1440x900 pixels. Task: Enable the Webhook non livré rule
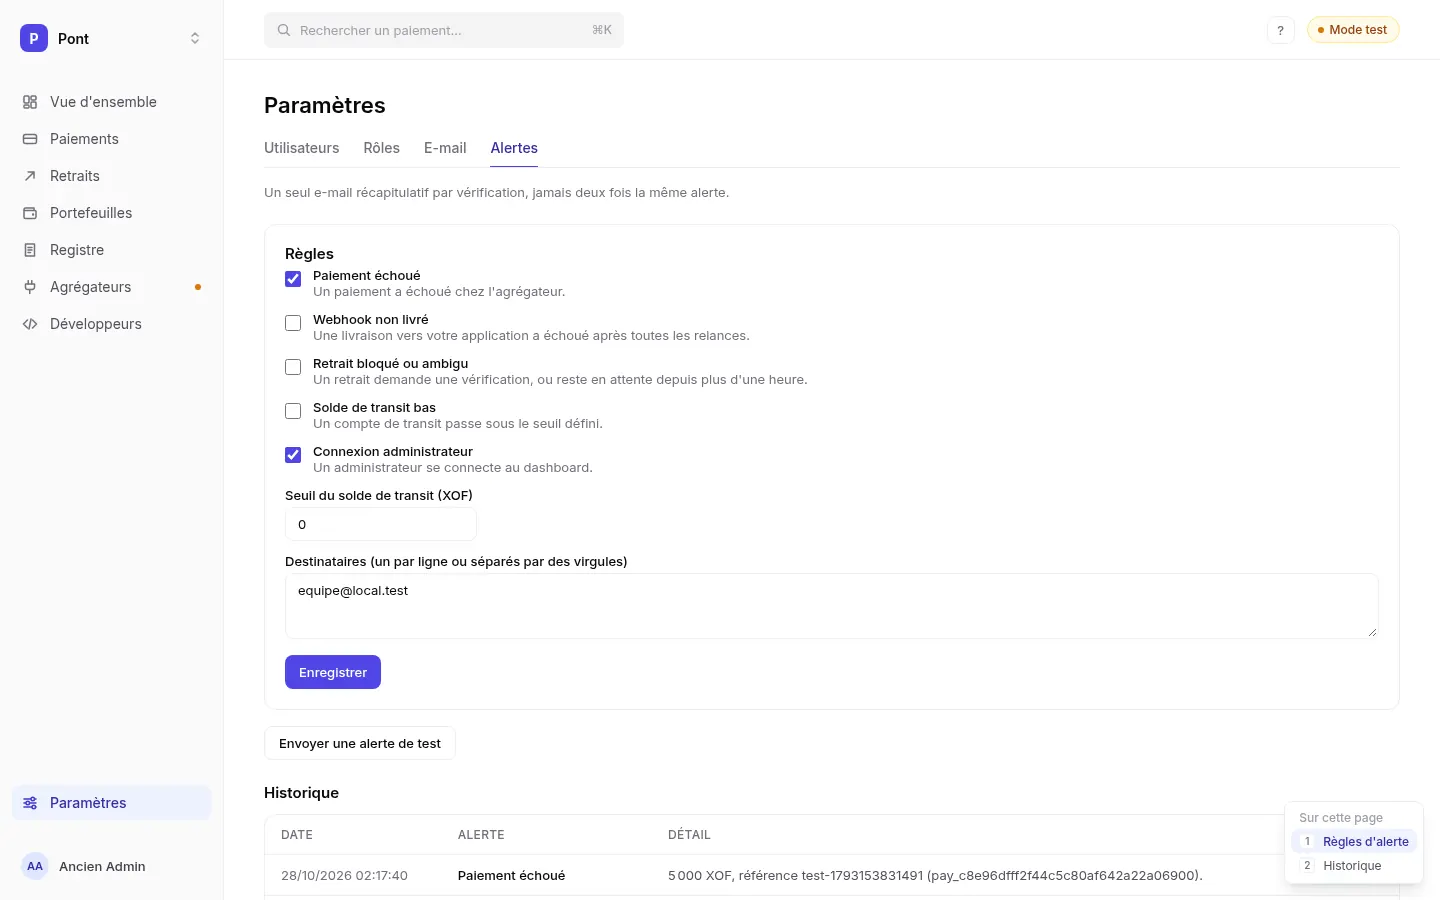point(293,323)
